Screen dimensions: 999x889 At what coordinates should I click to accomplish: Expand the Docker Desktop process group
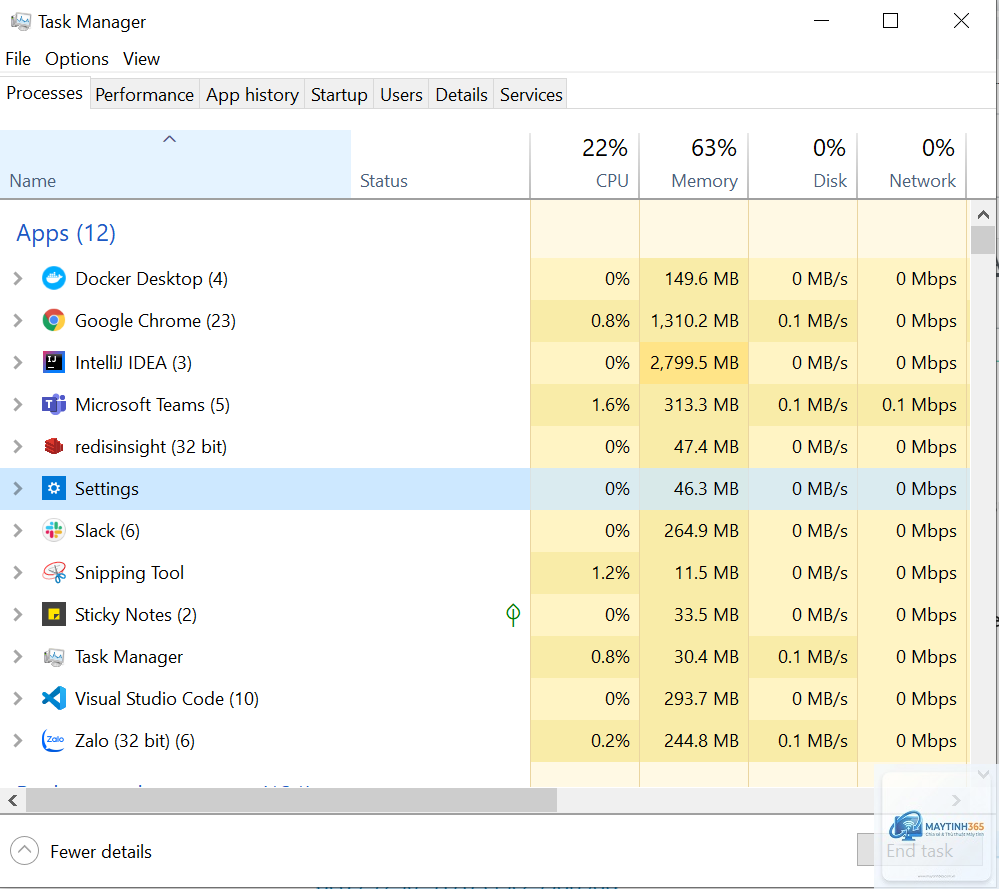tap(18, 278)
